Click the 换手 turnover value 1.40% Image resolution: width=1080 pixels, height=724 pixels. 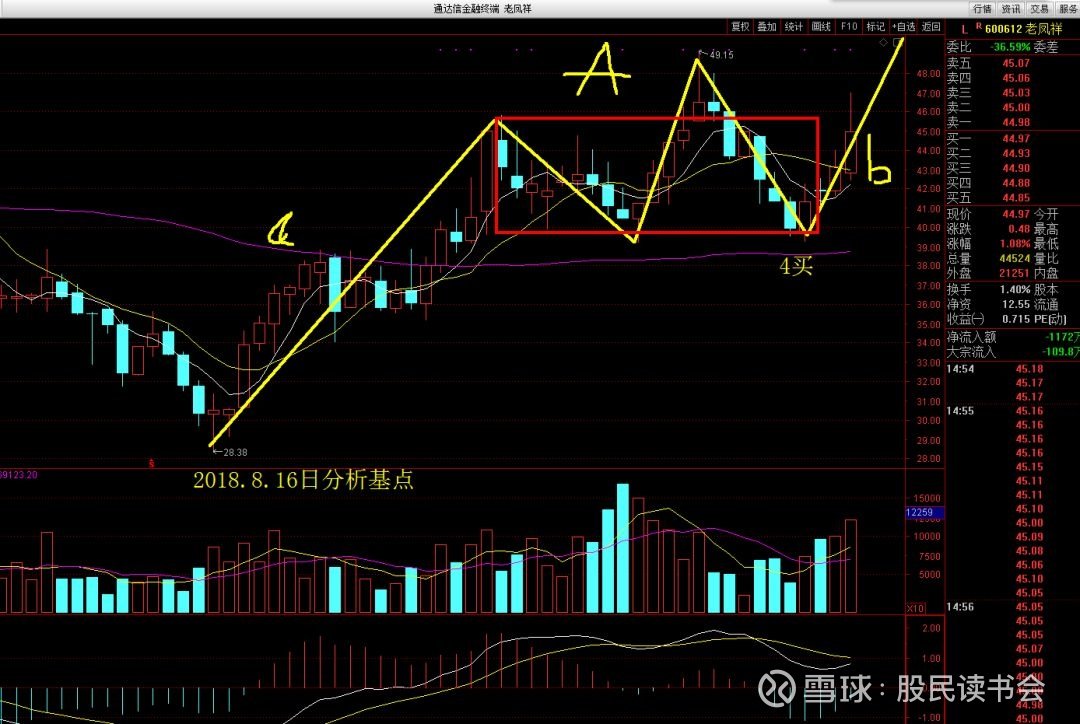coord(1015,289)
